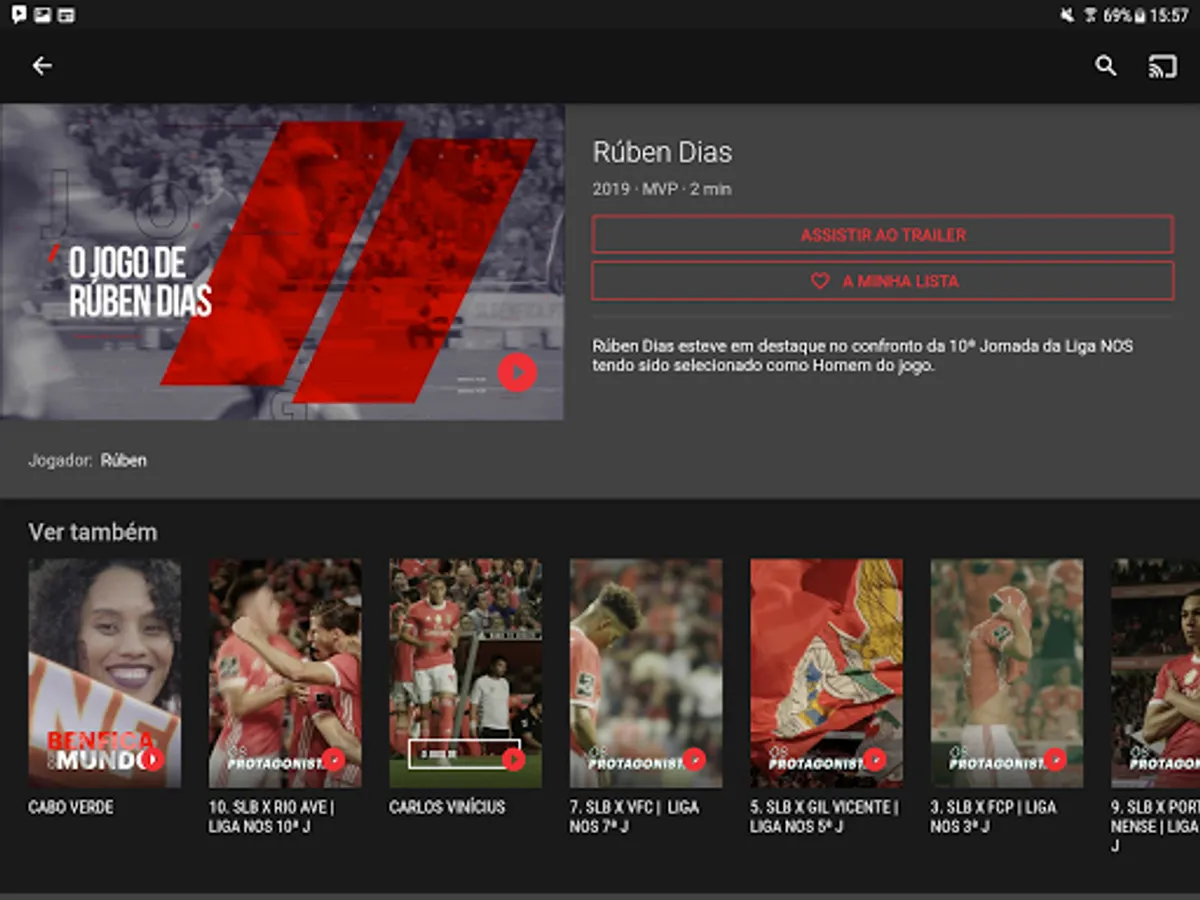Viewport: 1200px width, 900px height.
Task: Click the CABO VERDE title text
Action: coord(71,807)
